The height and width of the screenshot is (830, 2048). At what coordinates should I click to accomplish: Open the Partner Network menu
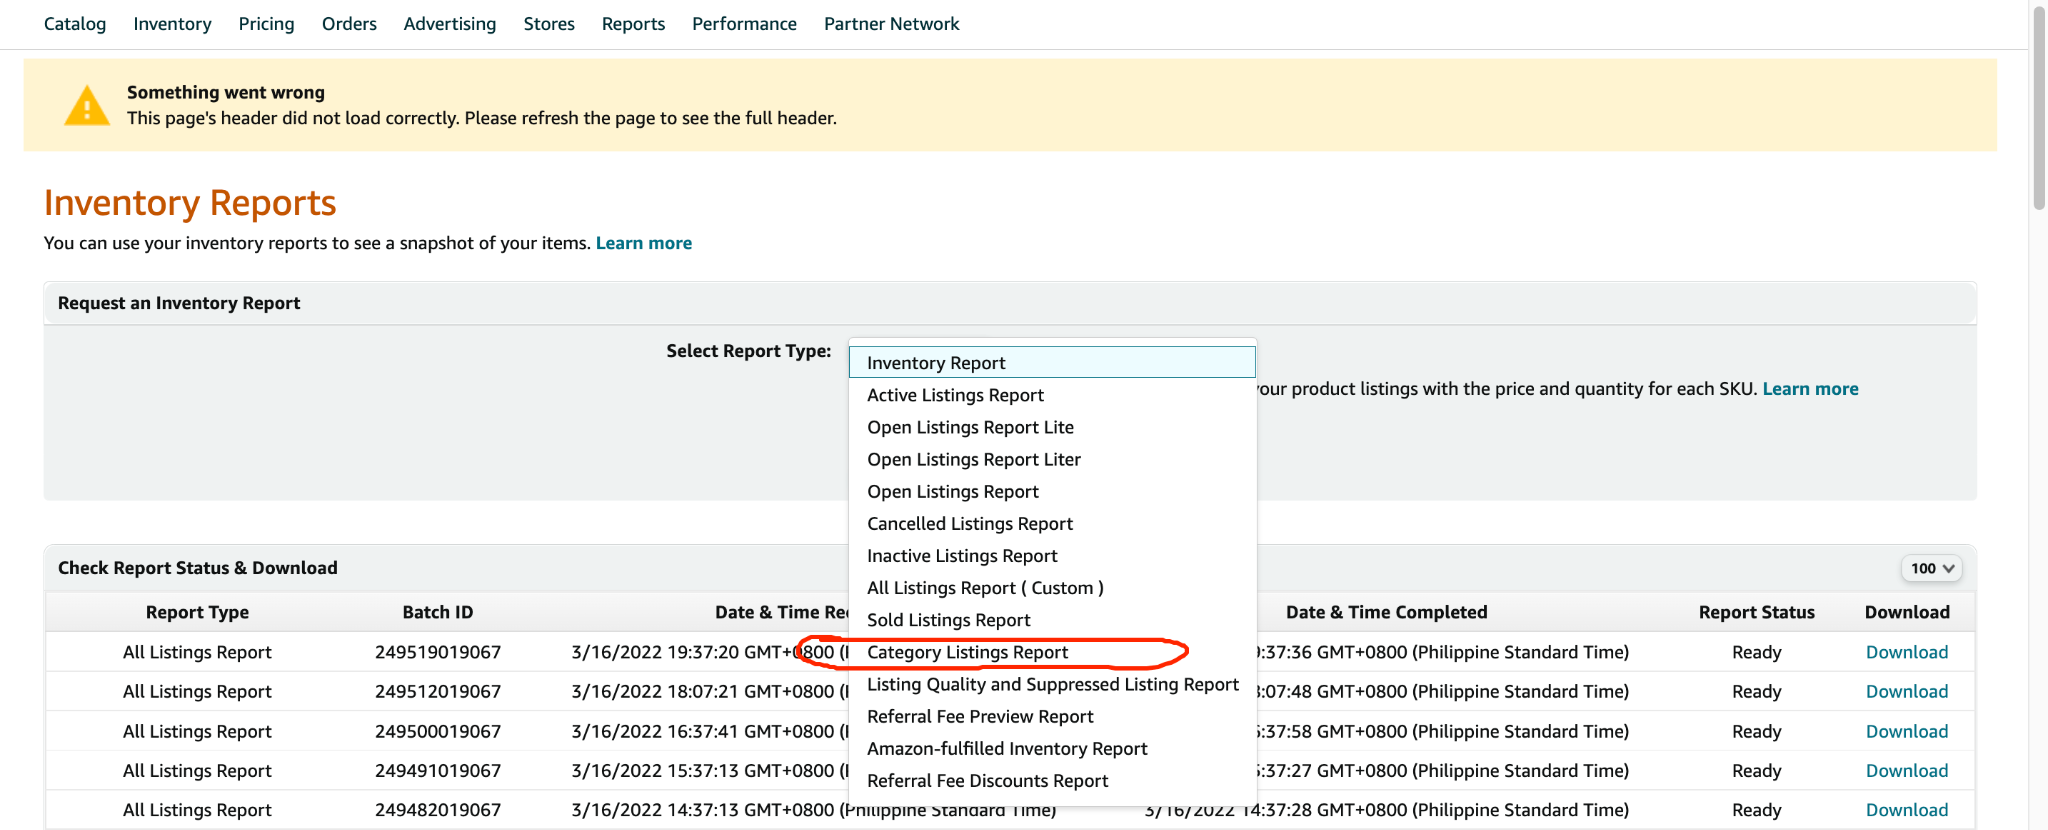coord(891,24)
